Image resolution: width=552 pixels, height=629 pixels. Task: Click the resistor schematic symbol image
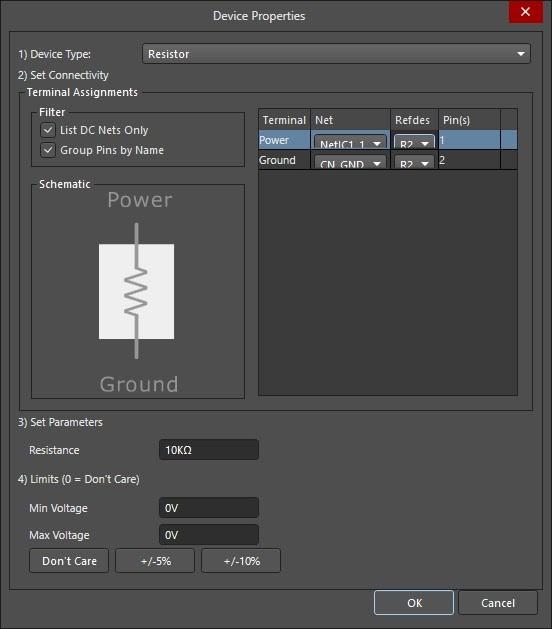pyautogui.click(x=136, y=291)
